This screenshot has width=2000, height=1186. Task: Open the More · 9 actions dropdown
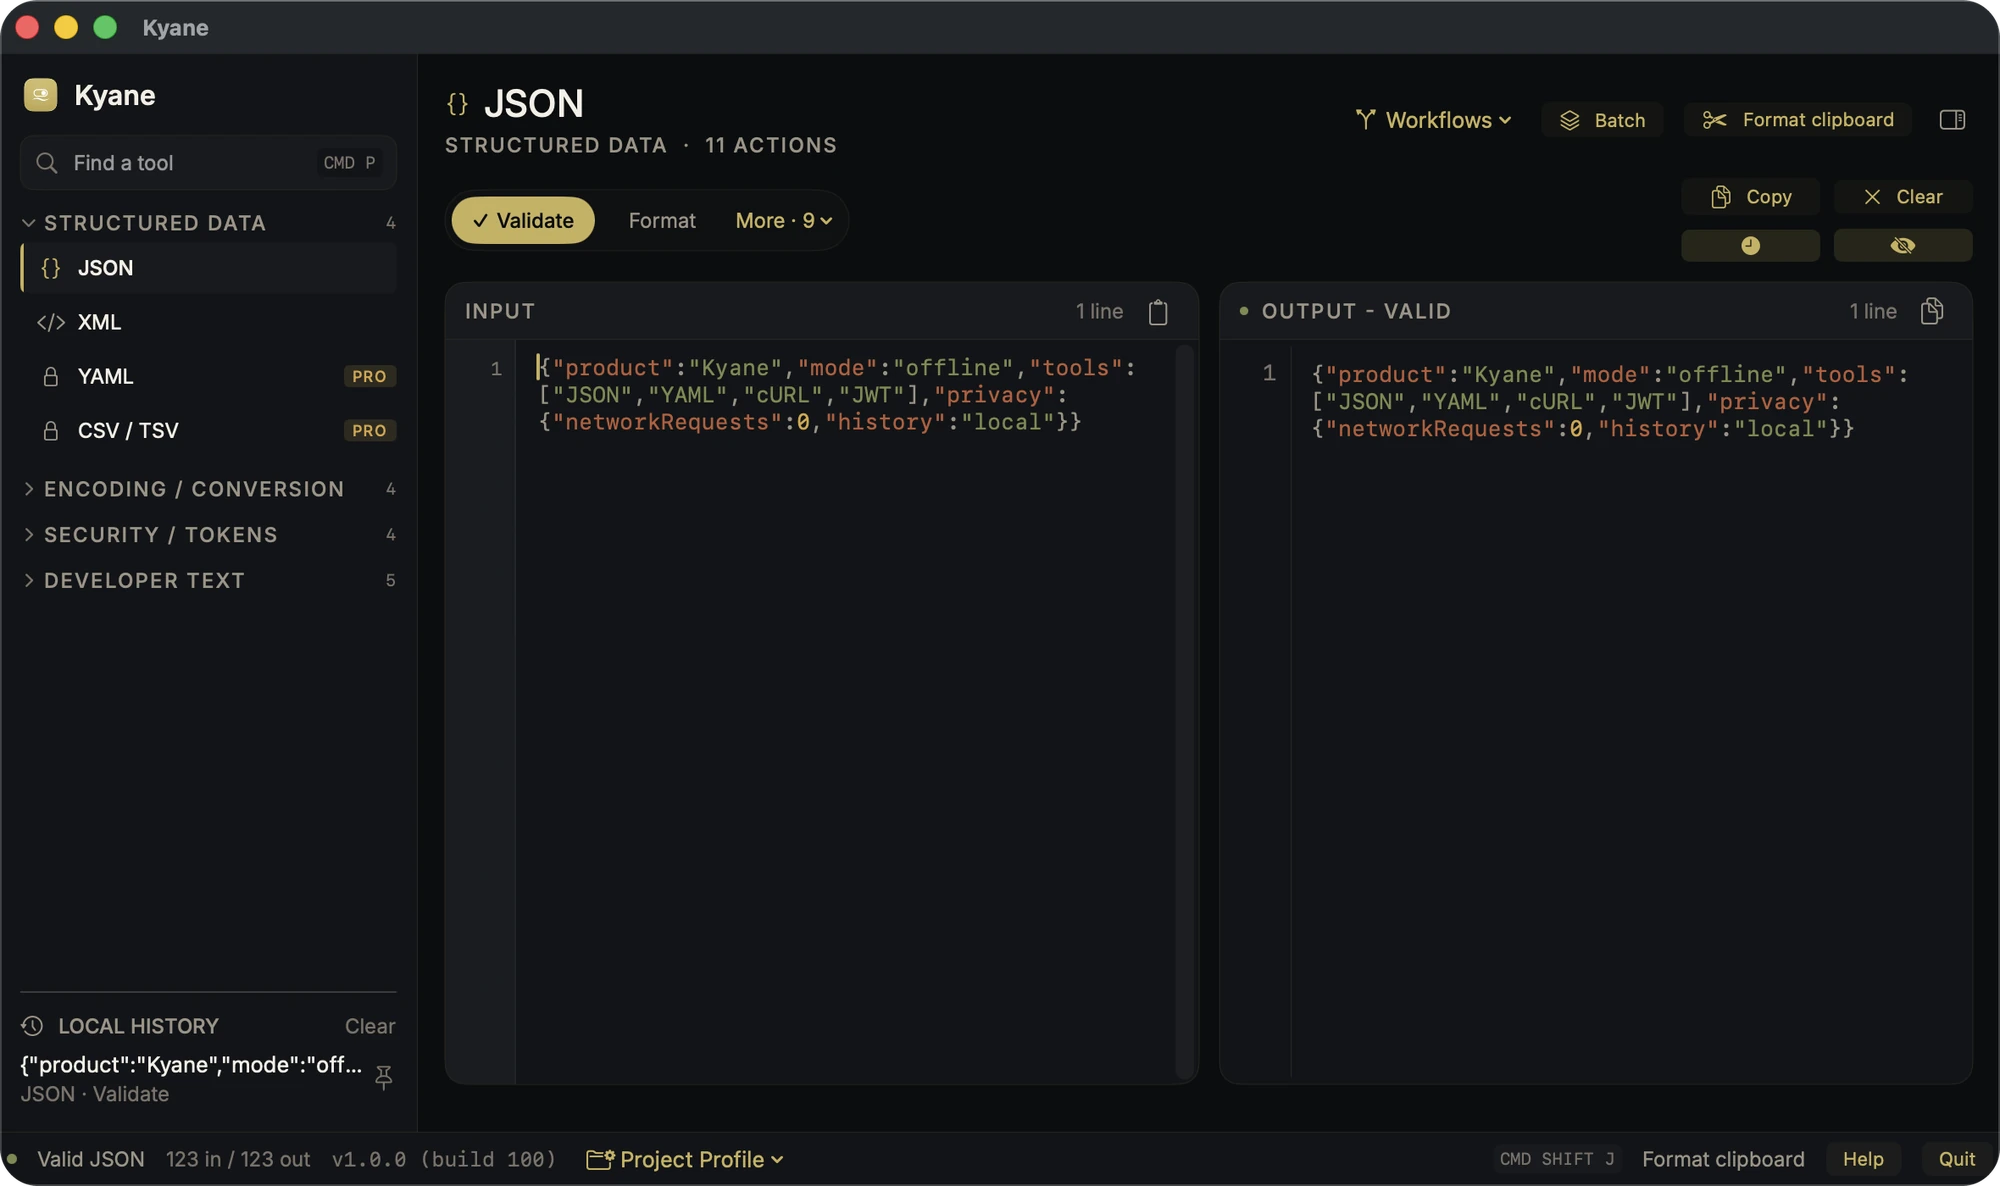pos(784,221)
